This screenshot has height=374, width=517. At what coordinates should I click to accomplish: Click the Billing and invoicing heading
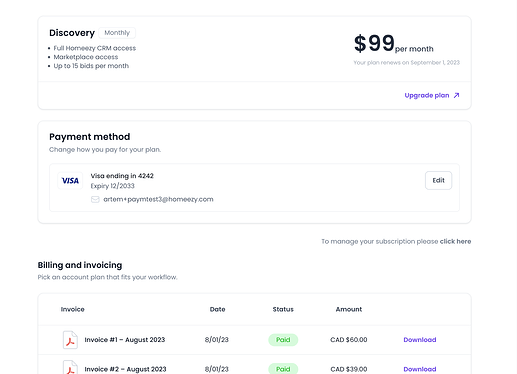[x=80, y=265]
